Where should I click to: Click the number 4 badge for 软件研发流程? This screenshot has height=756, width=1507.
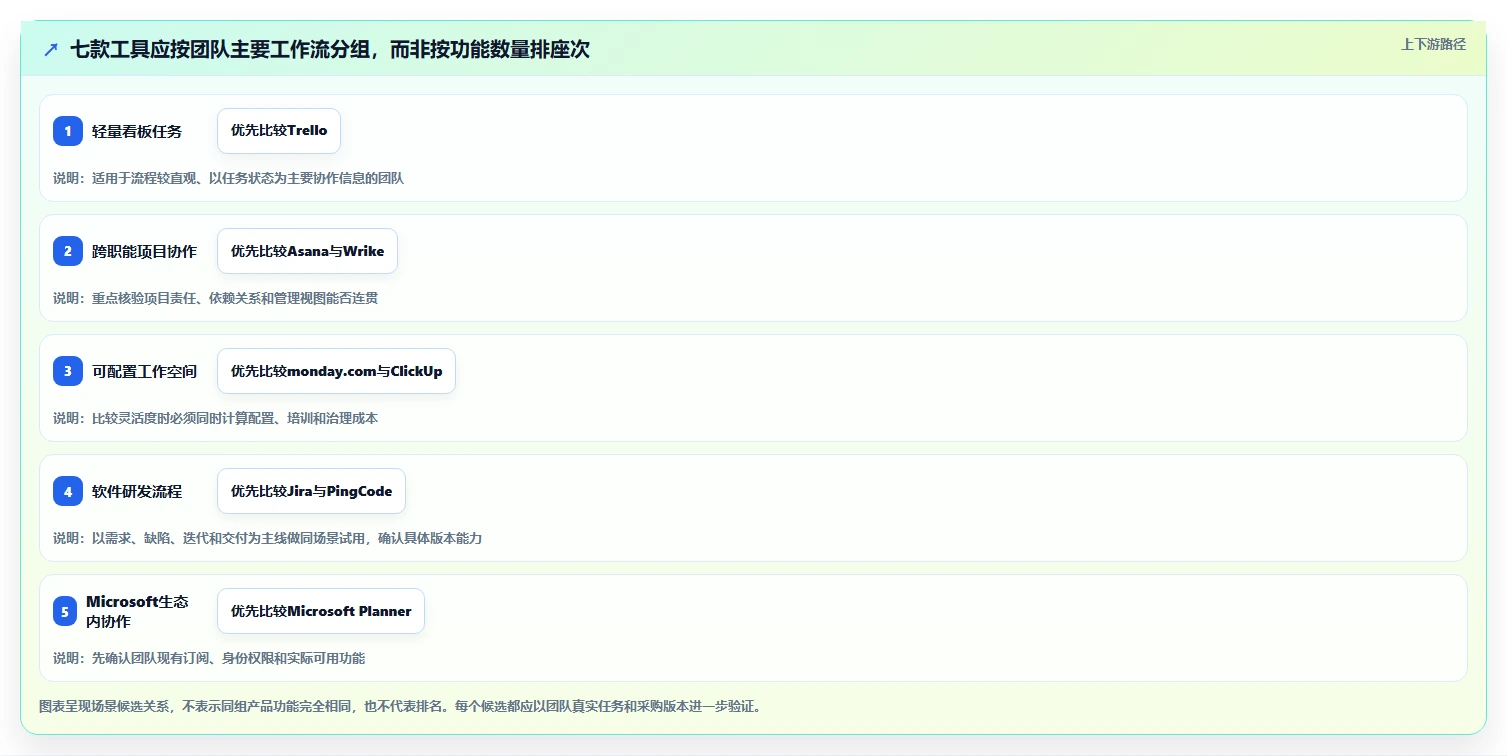point(68,491)
